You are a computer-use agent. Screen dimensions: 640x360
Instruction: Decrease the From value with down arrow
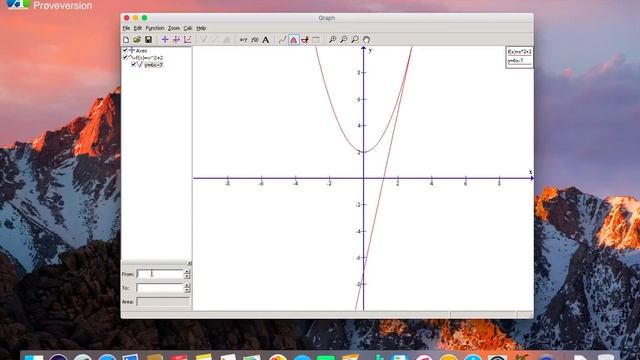[x=187, y=276]
